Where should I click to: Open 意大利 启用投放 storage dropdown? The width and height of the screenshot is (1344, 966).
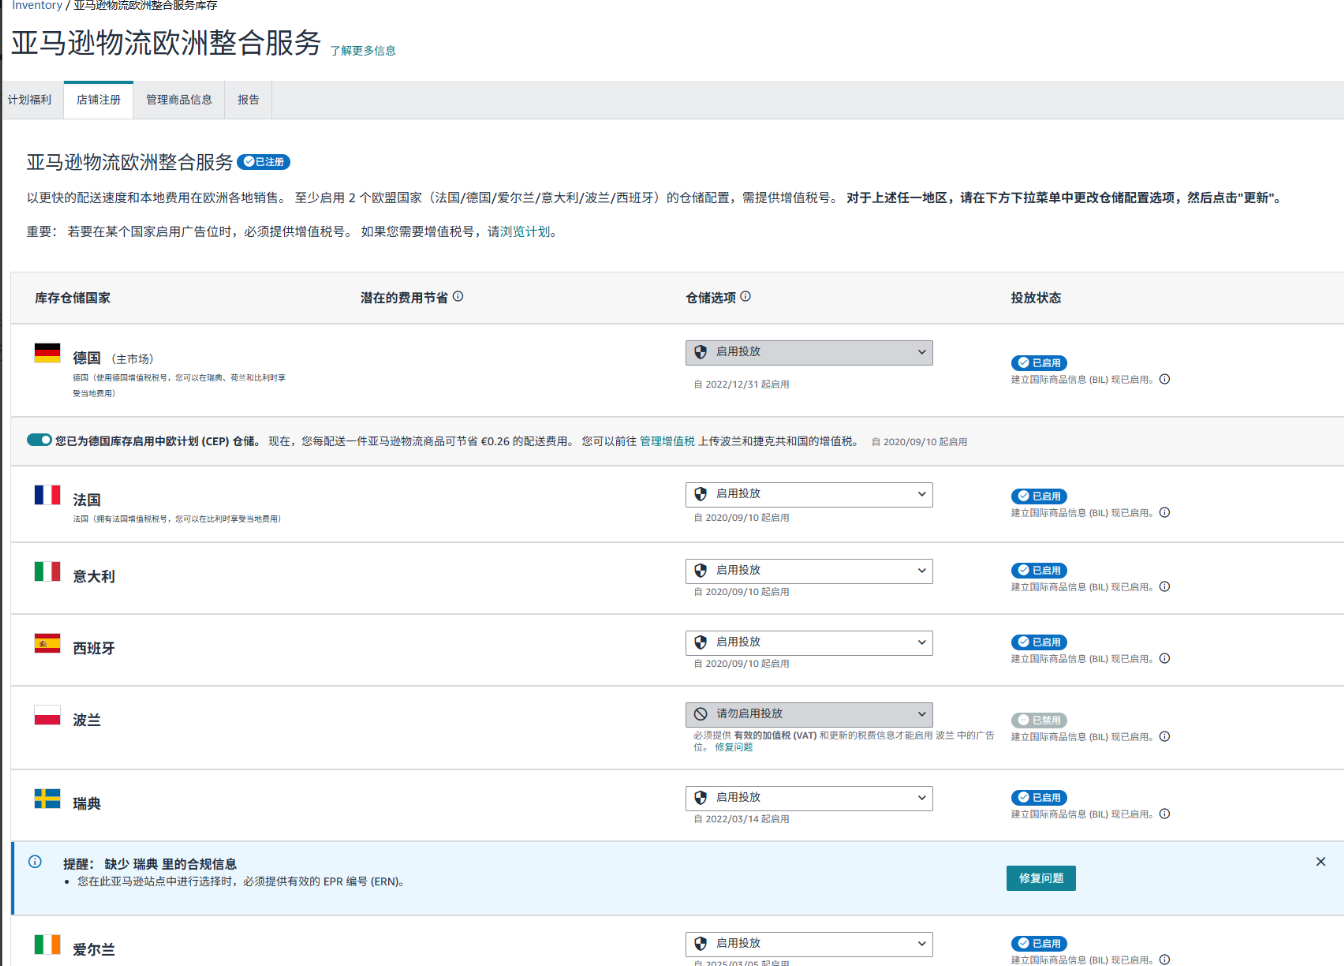[809, 570]
